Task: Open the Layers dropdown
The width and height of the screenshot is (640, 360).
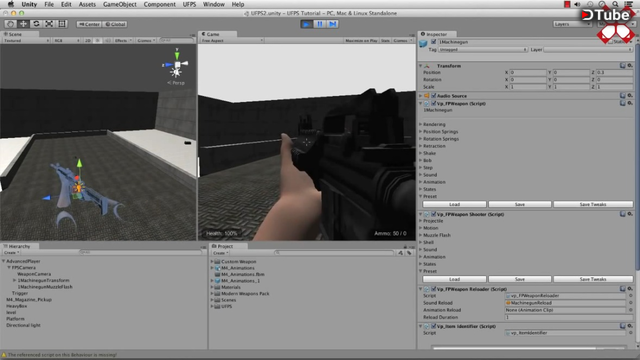Action: pyautogui.click(x=572, y=24)
